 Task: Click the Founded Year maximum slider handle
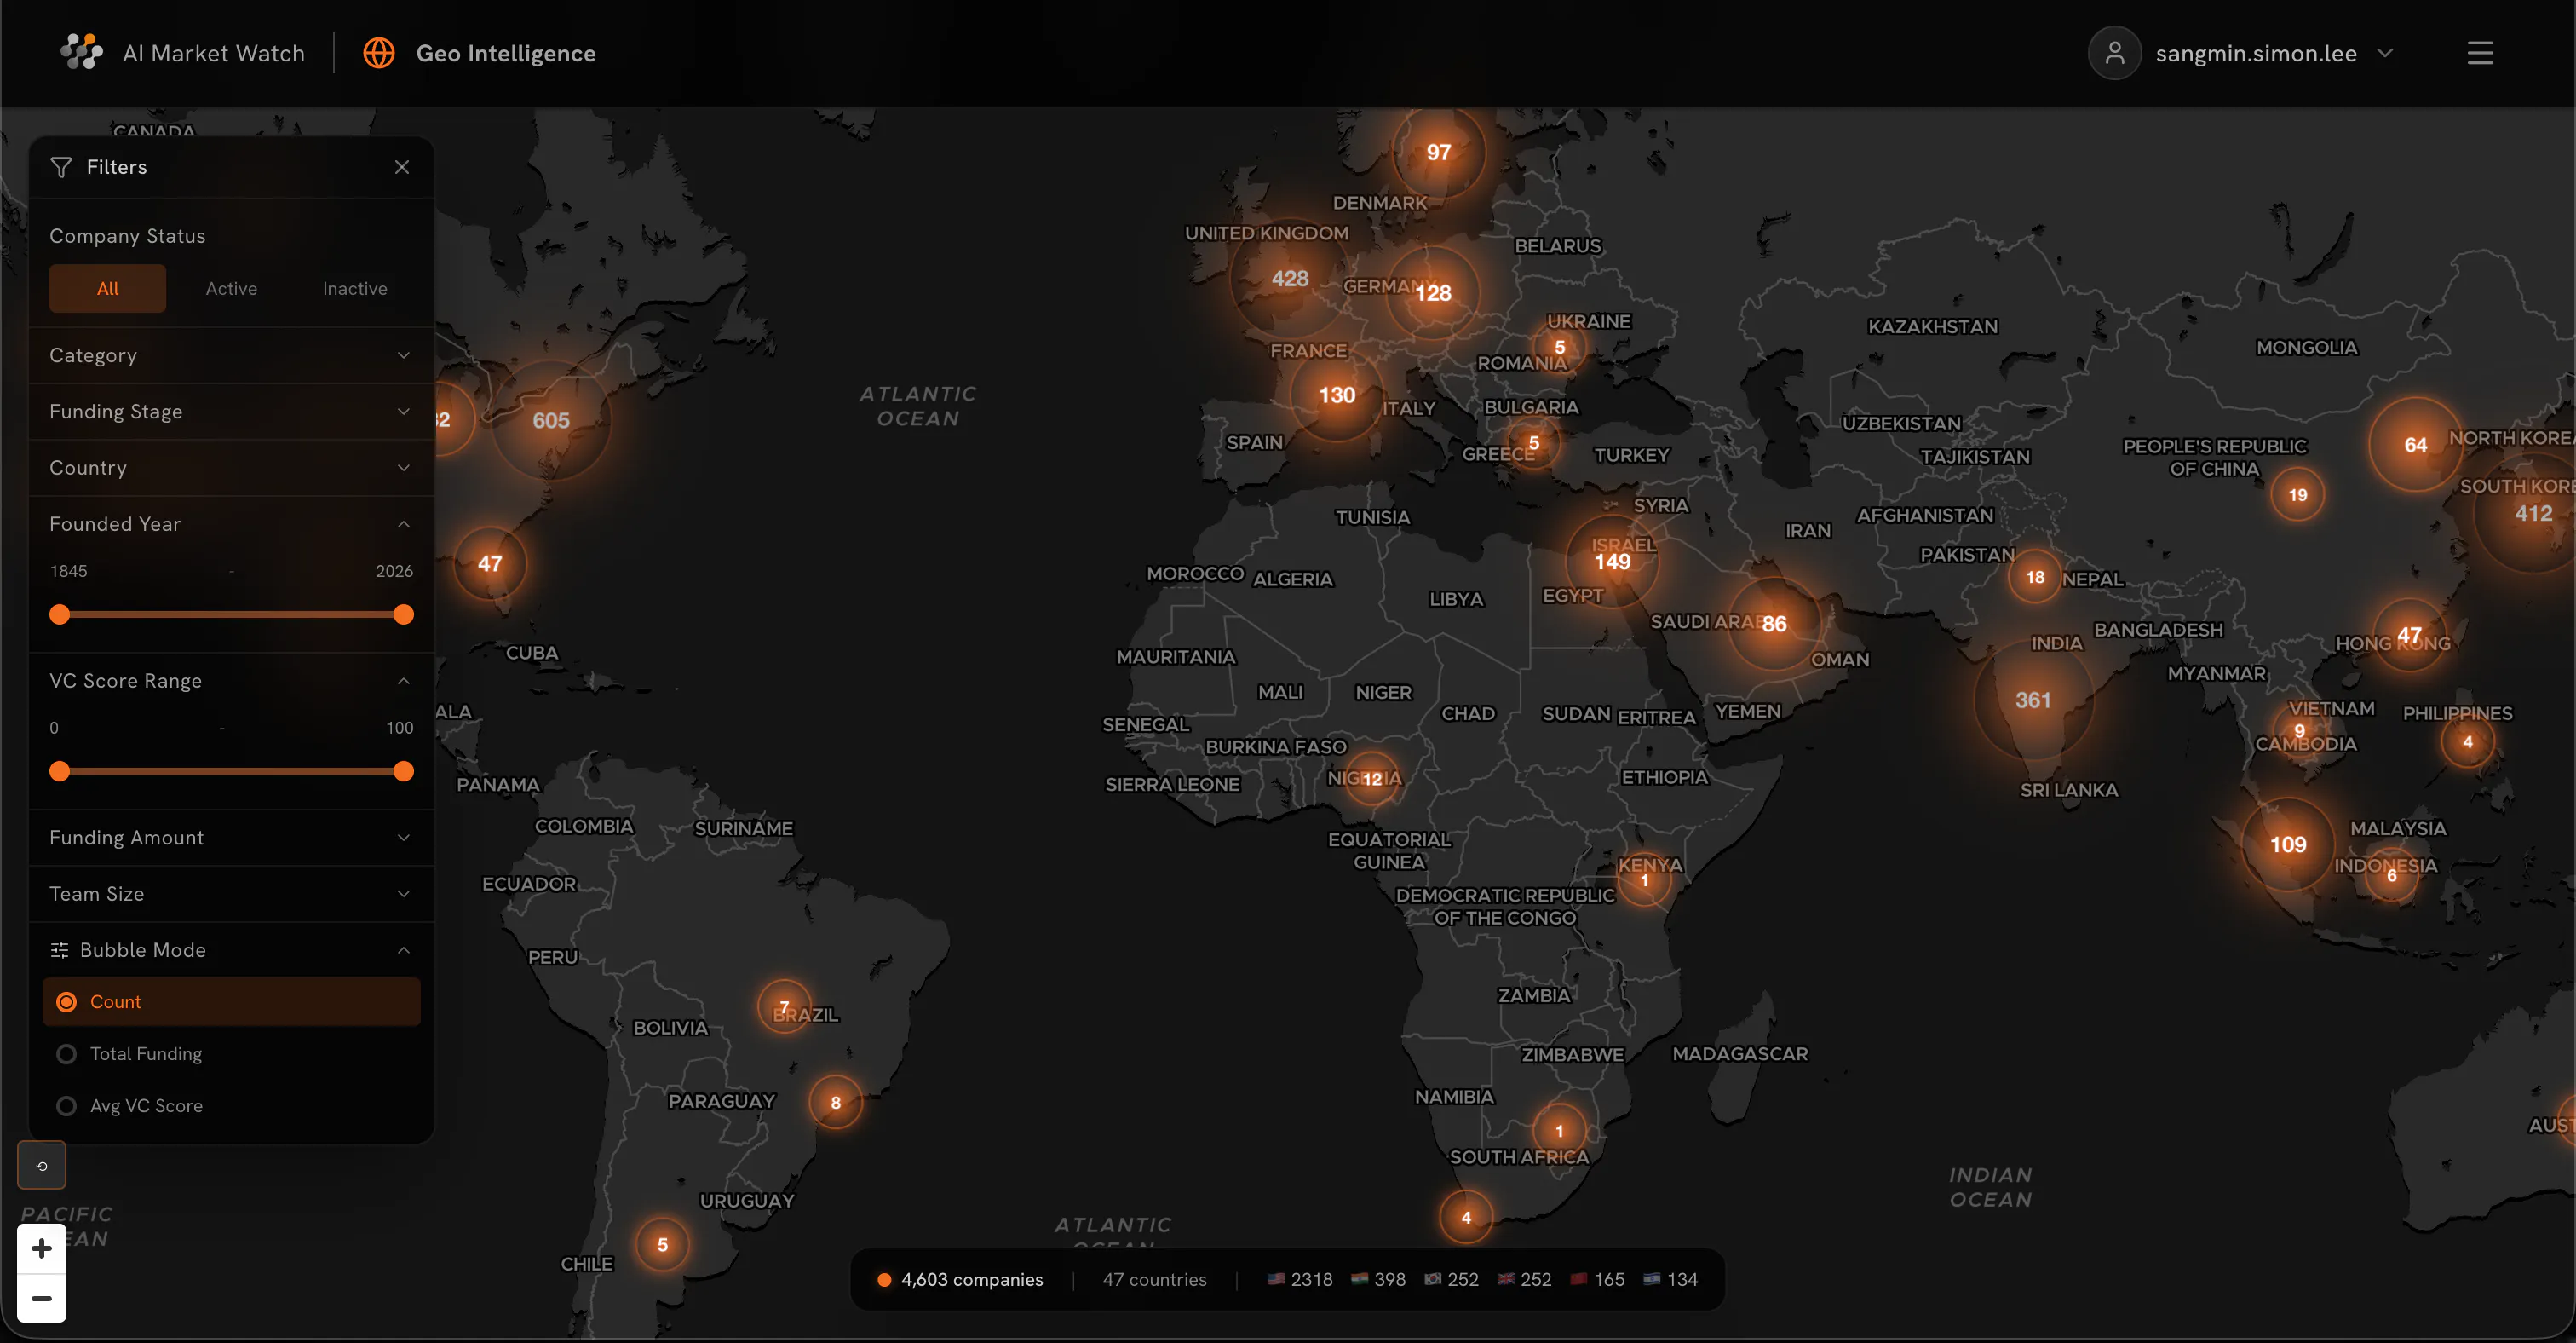coord(403,614)
